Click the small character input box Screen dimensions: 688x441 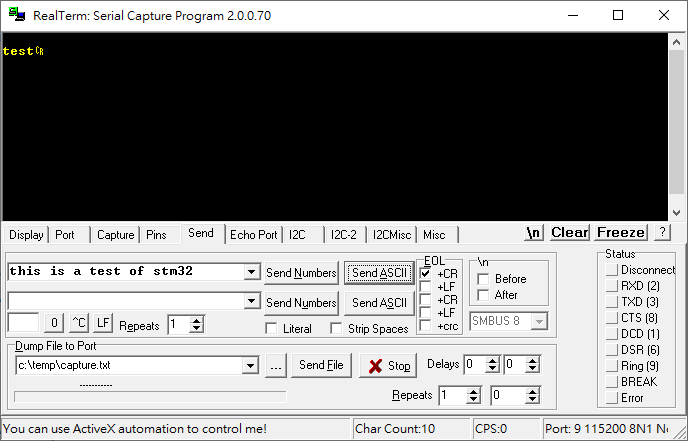23,323
